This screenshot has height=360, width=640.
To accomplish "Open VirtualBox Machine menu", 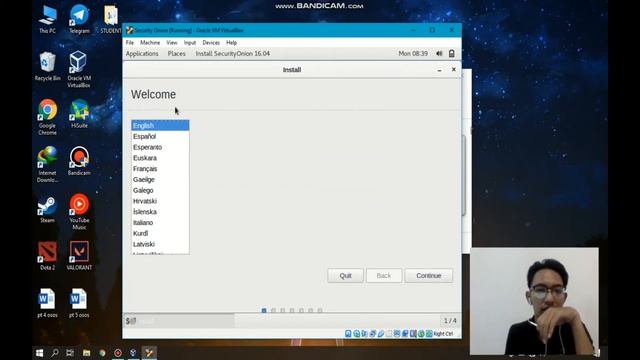I will pyautogui.click(x=150, y=42).
